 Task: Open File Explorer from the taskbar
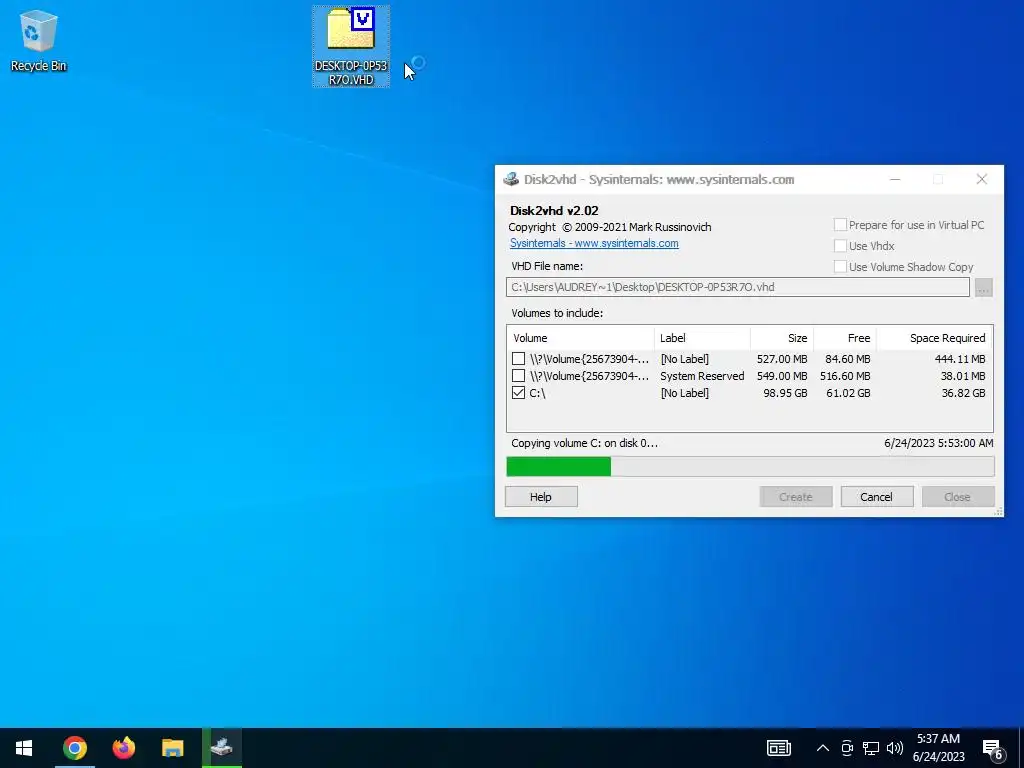pyautogui.click(x=172, y=748)
